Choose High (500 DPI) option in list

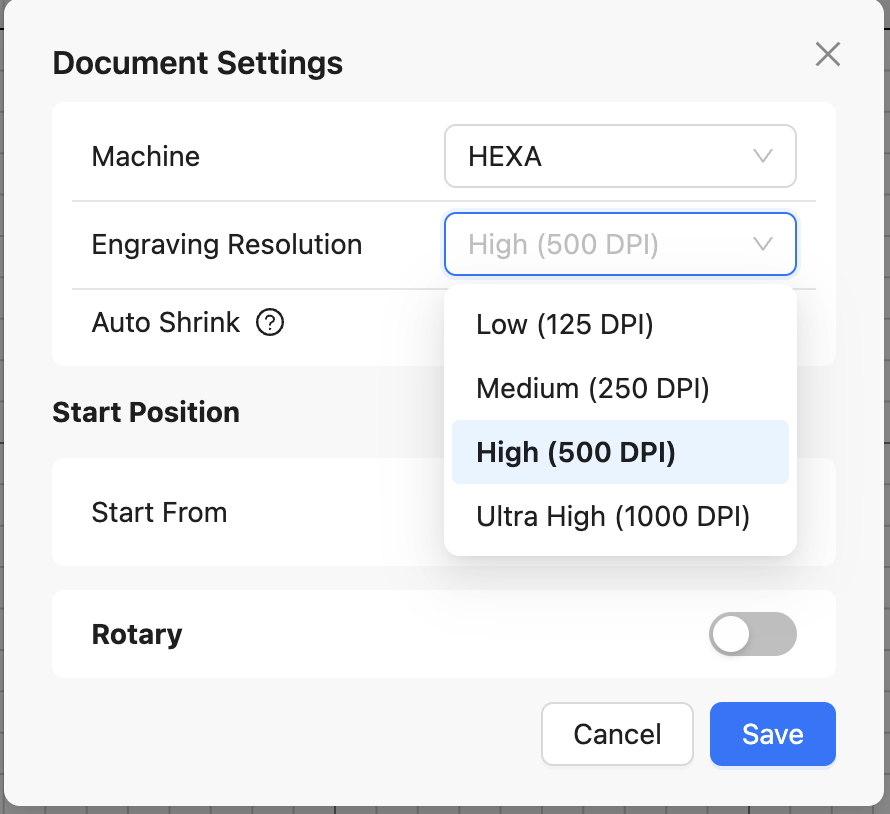tap(620, 452)
